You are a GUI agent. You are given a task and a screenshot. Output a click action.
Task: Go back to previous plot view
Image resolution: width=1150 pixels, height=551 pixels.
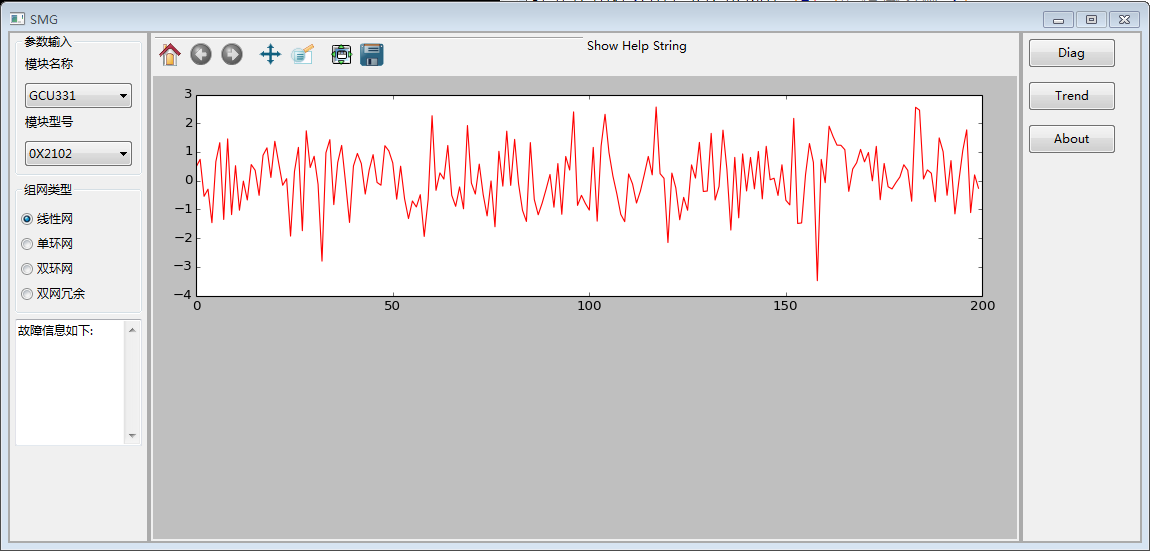[201, 54]
